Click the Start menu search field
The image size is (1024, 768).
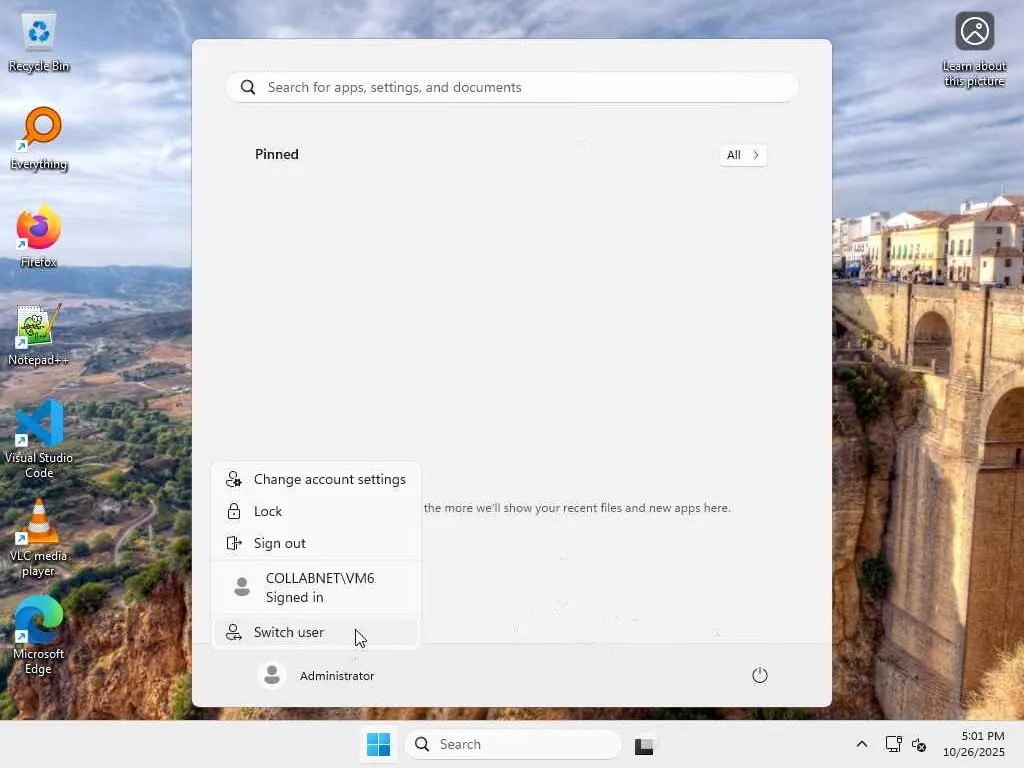coord(512,88)
